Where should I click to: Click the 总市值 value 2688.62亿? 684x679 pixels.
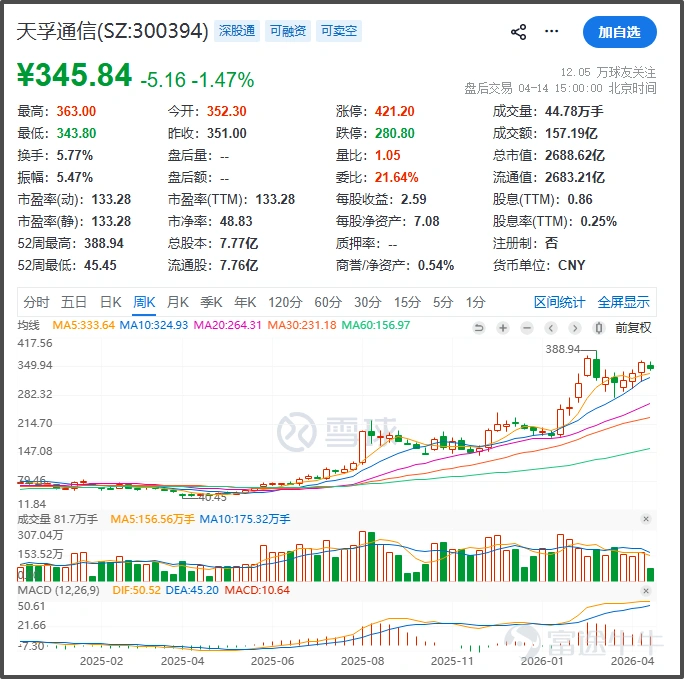pos(575,156)
